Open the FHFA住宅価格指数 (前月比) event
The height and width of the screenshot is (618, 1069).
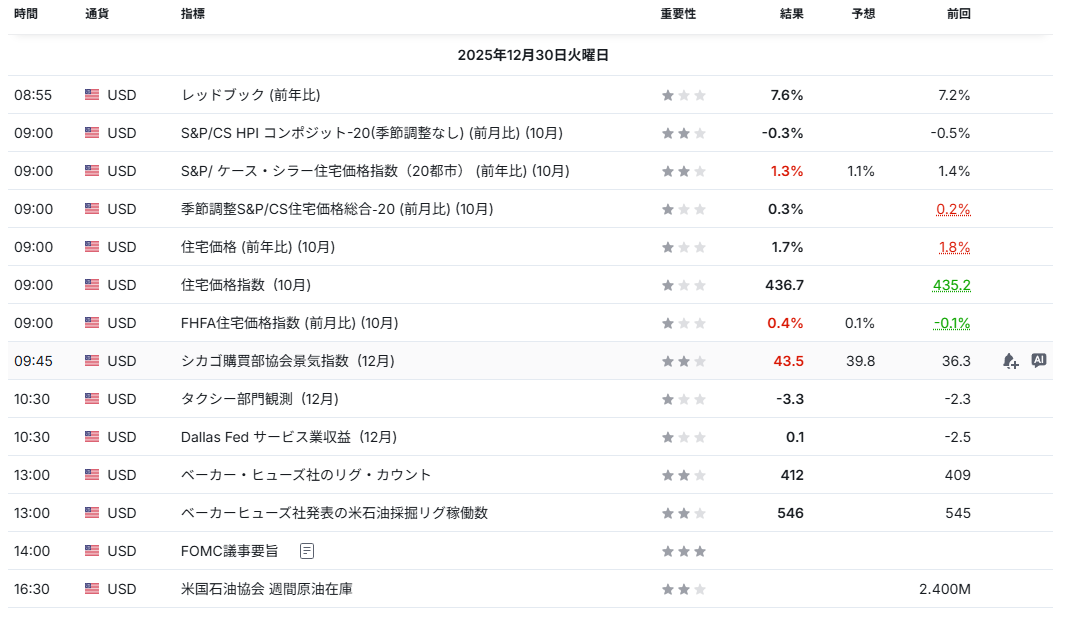point(289,323)
